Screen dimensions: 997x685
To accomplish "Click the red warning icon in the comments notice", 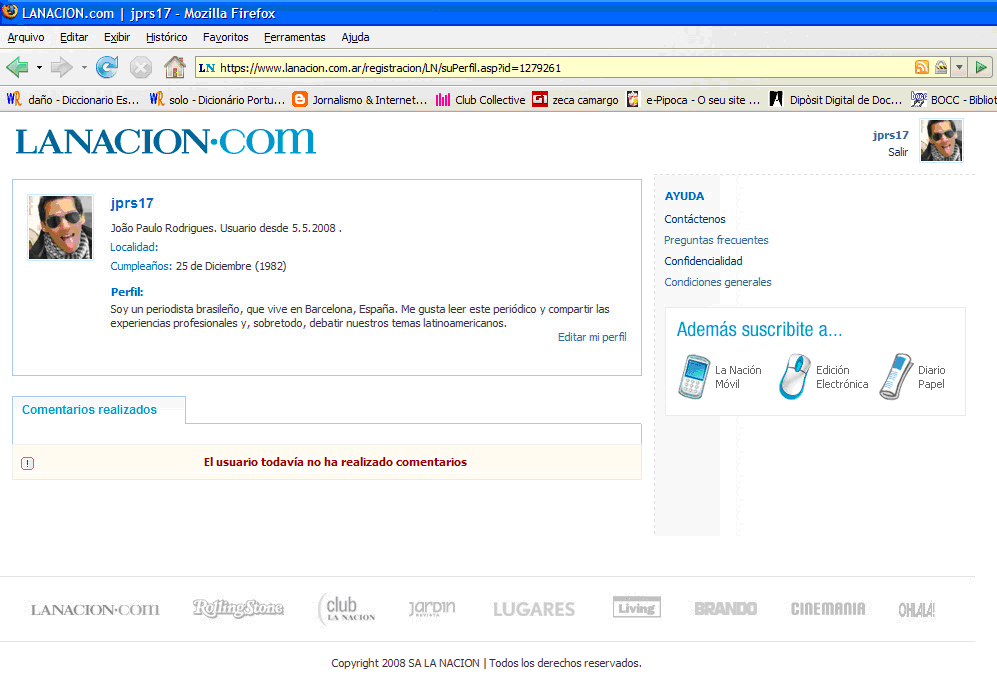I will point(27,463).
